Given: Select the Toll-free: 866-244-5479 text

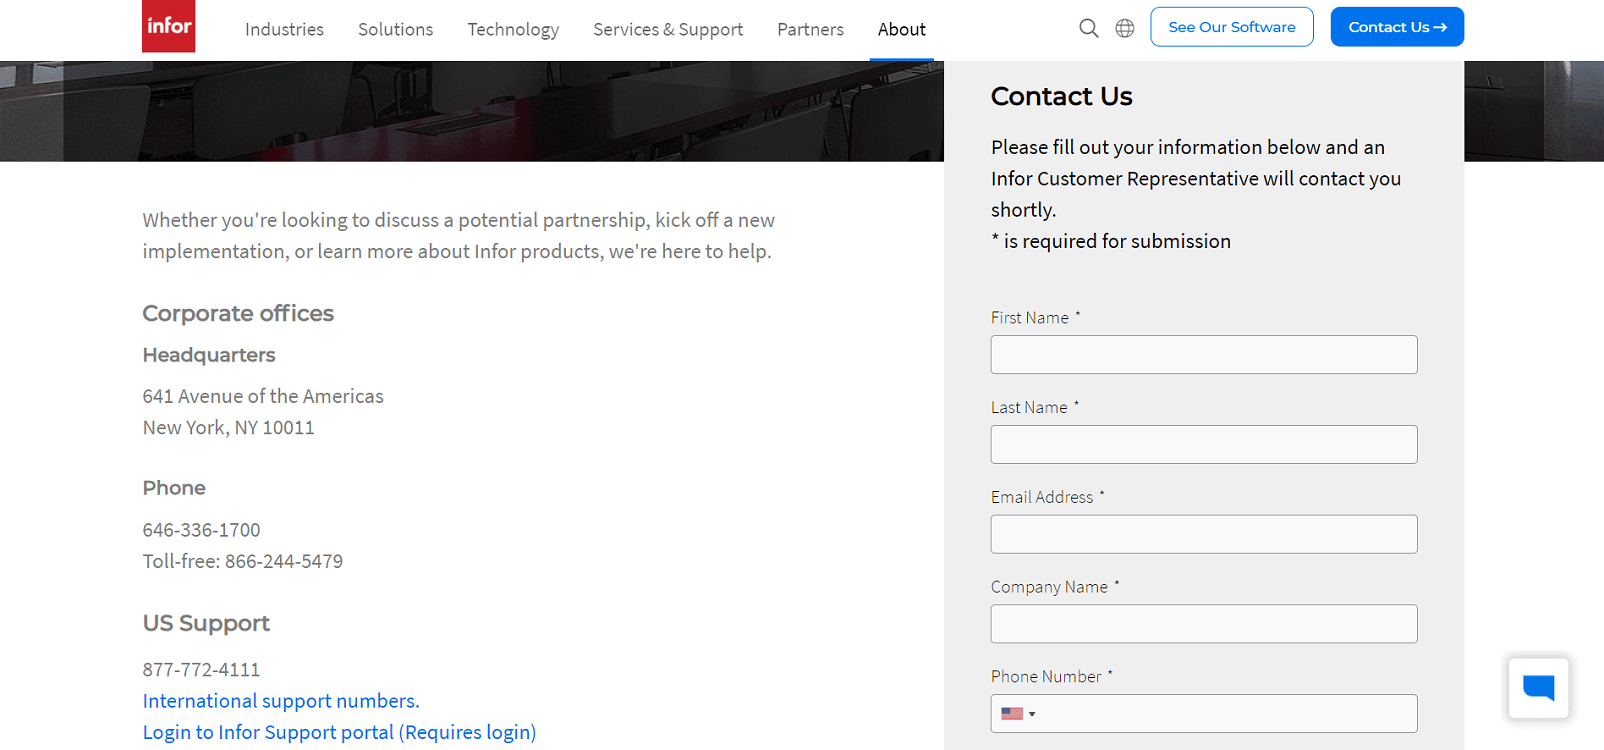Looking at the screenshot, I should coord(242,561).
